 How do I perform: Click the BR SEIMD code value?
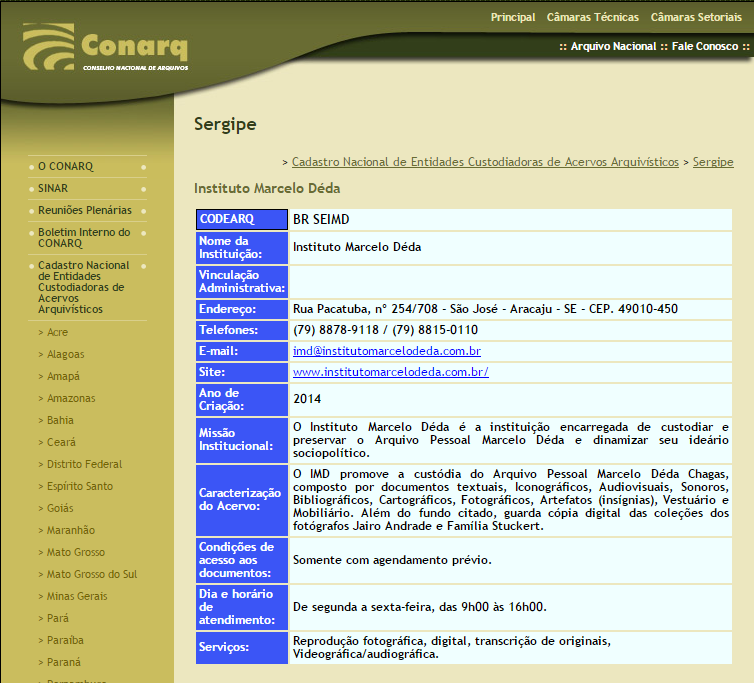click(x=321, y=219)
